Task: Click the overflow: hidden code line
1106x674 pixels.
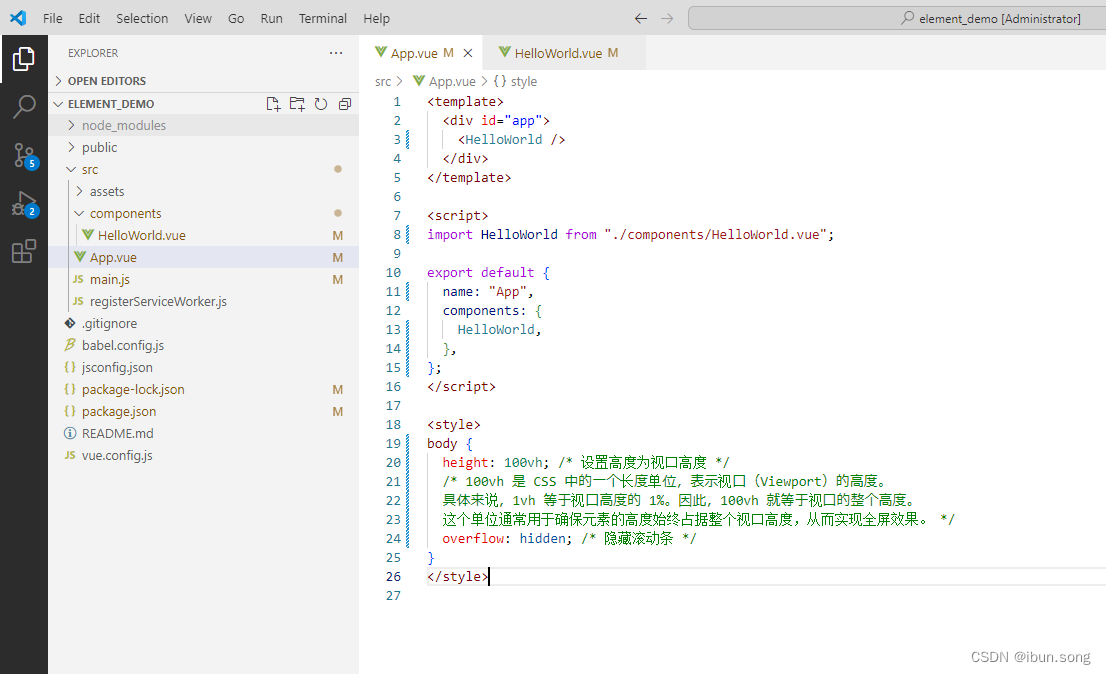Action: (x=569, y=538)
